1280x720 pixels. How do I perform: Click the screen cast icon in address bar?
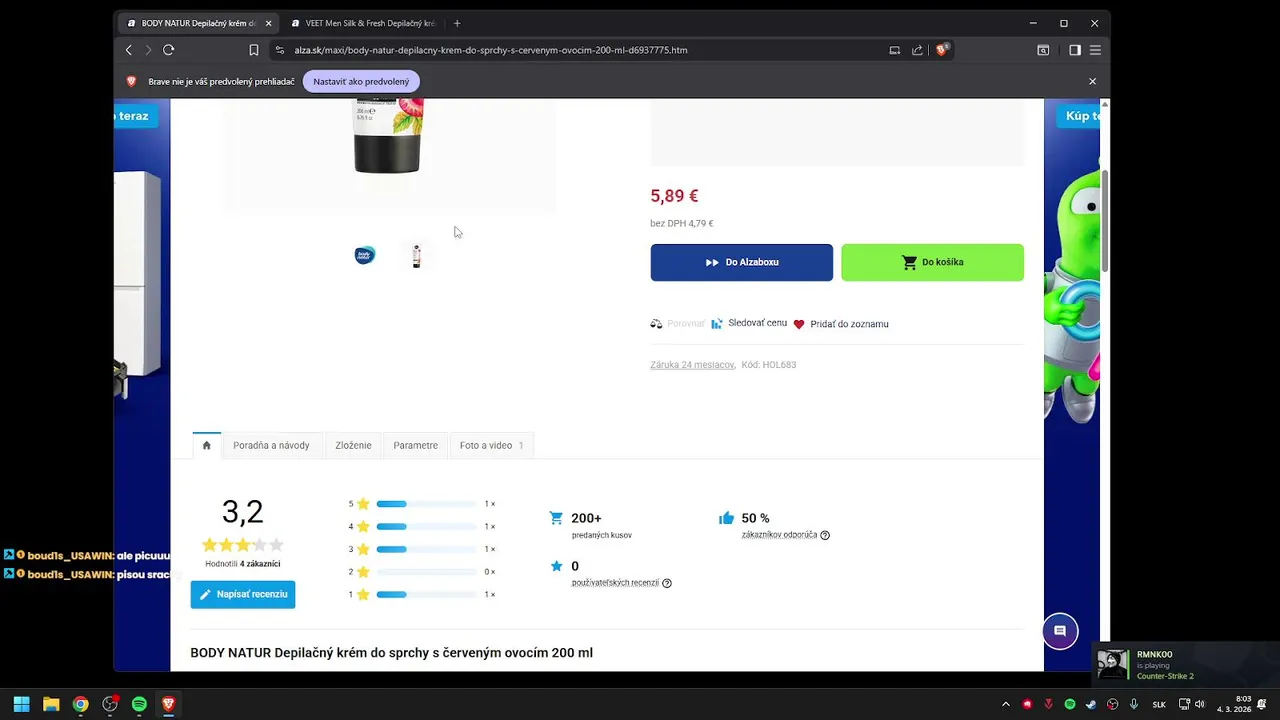[x=895, y=50]
